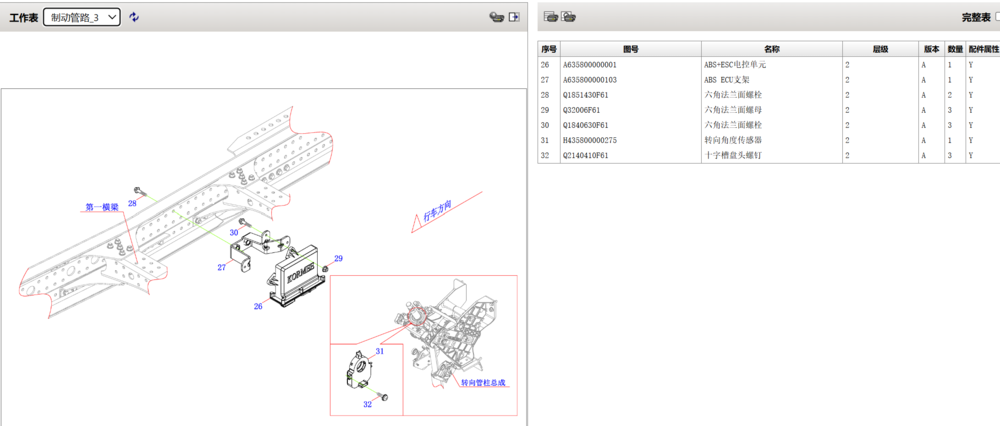
Task: Click the exit arrow icon in left toolbar
Action: 514,17
